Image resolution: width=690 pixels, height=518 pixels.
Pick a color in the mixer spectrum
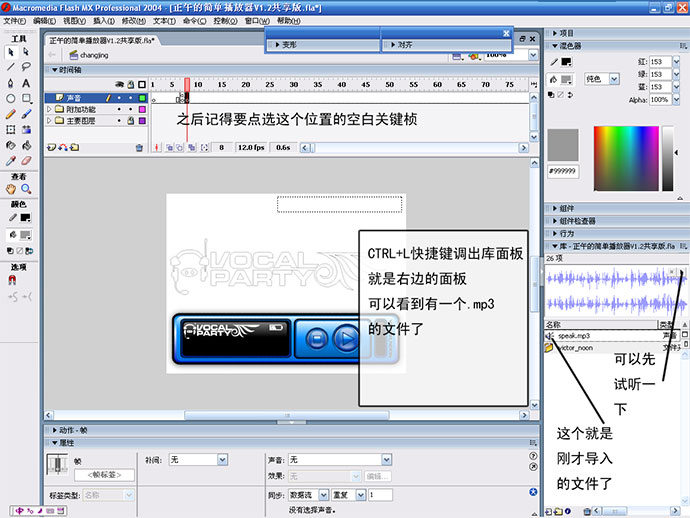pyautogui.click(x=626, y=158)
